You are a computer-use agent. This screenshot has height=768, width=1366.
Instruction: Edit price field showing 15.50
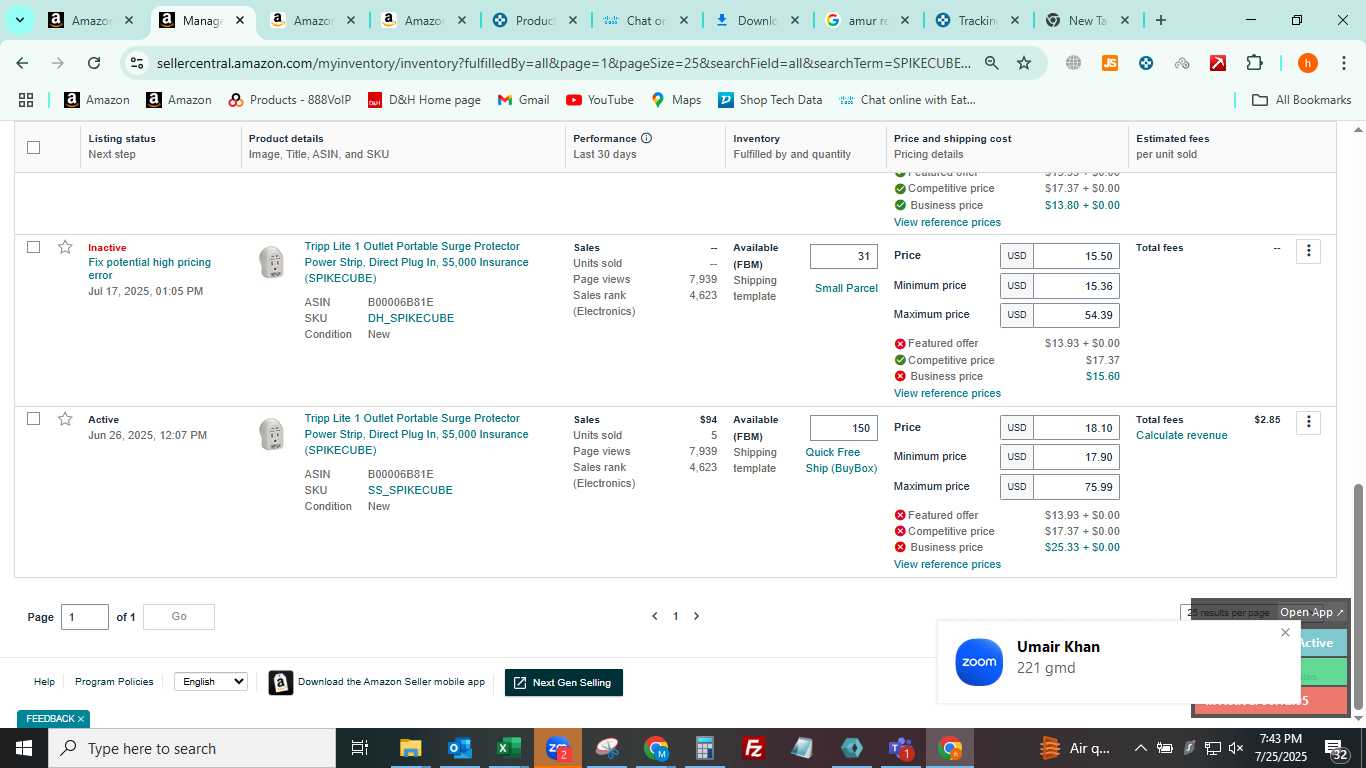(x=1076, y=256)
